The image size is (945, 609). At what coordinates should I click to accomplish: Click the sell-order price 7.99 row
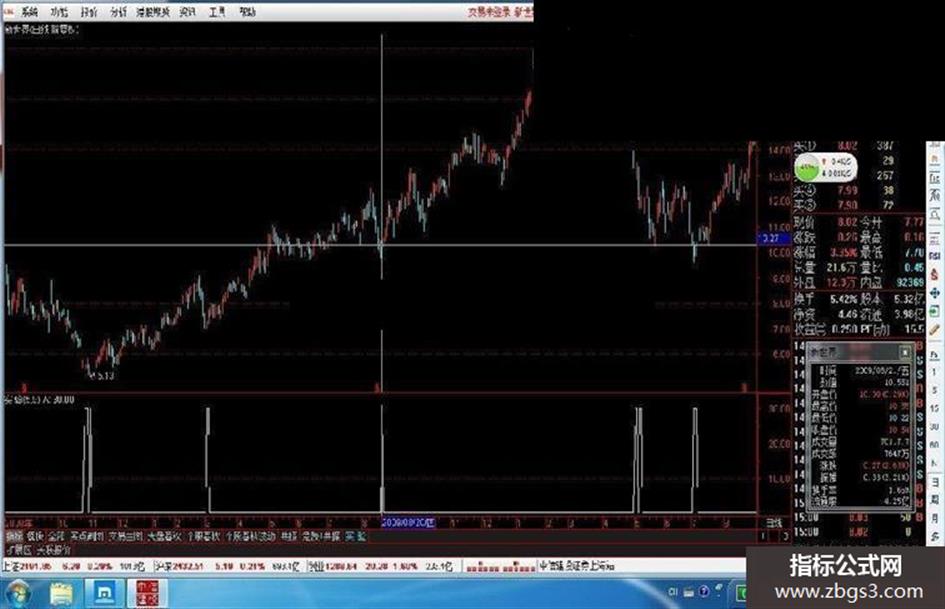click(x=844, y=191)
